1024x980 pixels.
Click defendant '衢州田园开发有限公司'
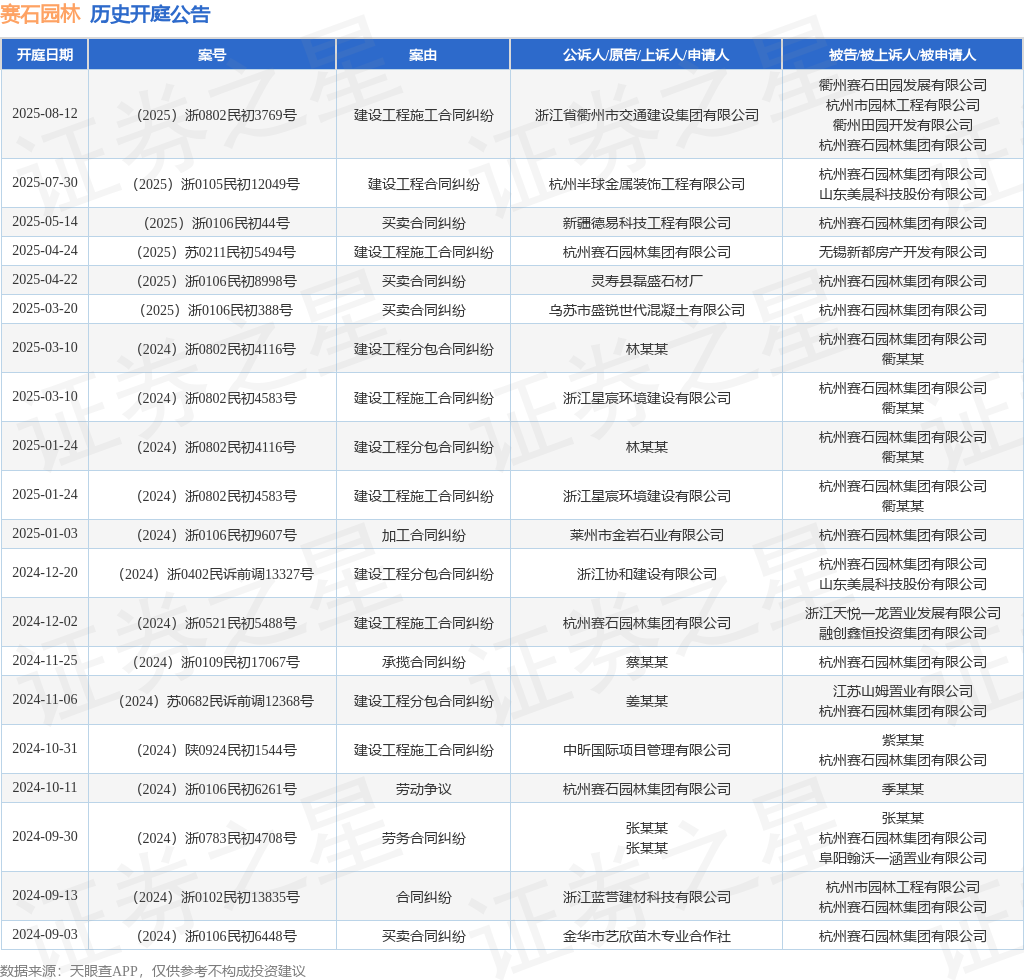pyautogui.click(x=903, y=125)
